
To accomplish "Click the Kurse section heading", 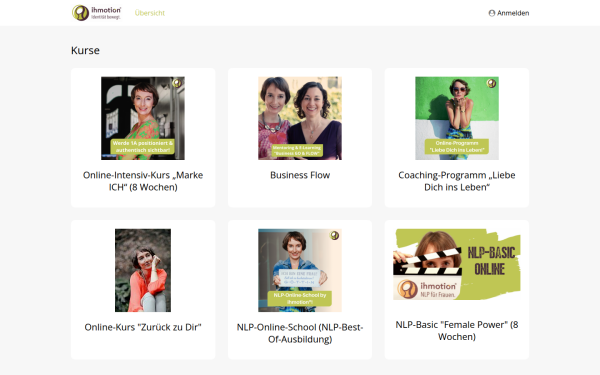I will coord(85,51).
